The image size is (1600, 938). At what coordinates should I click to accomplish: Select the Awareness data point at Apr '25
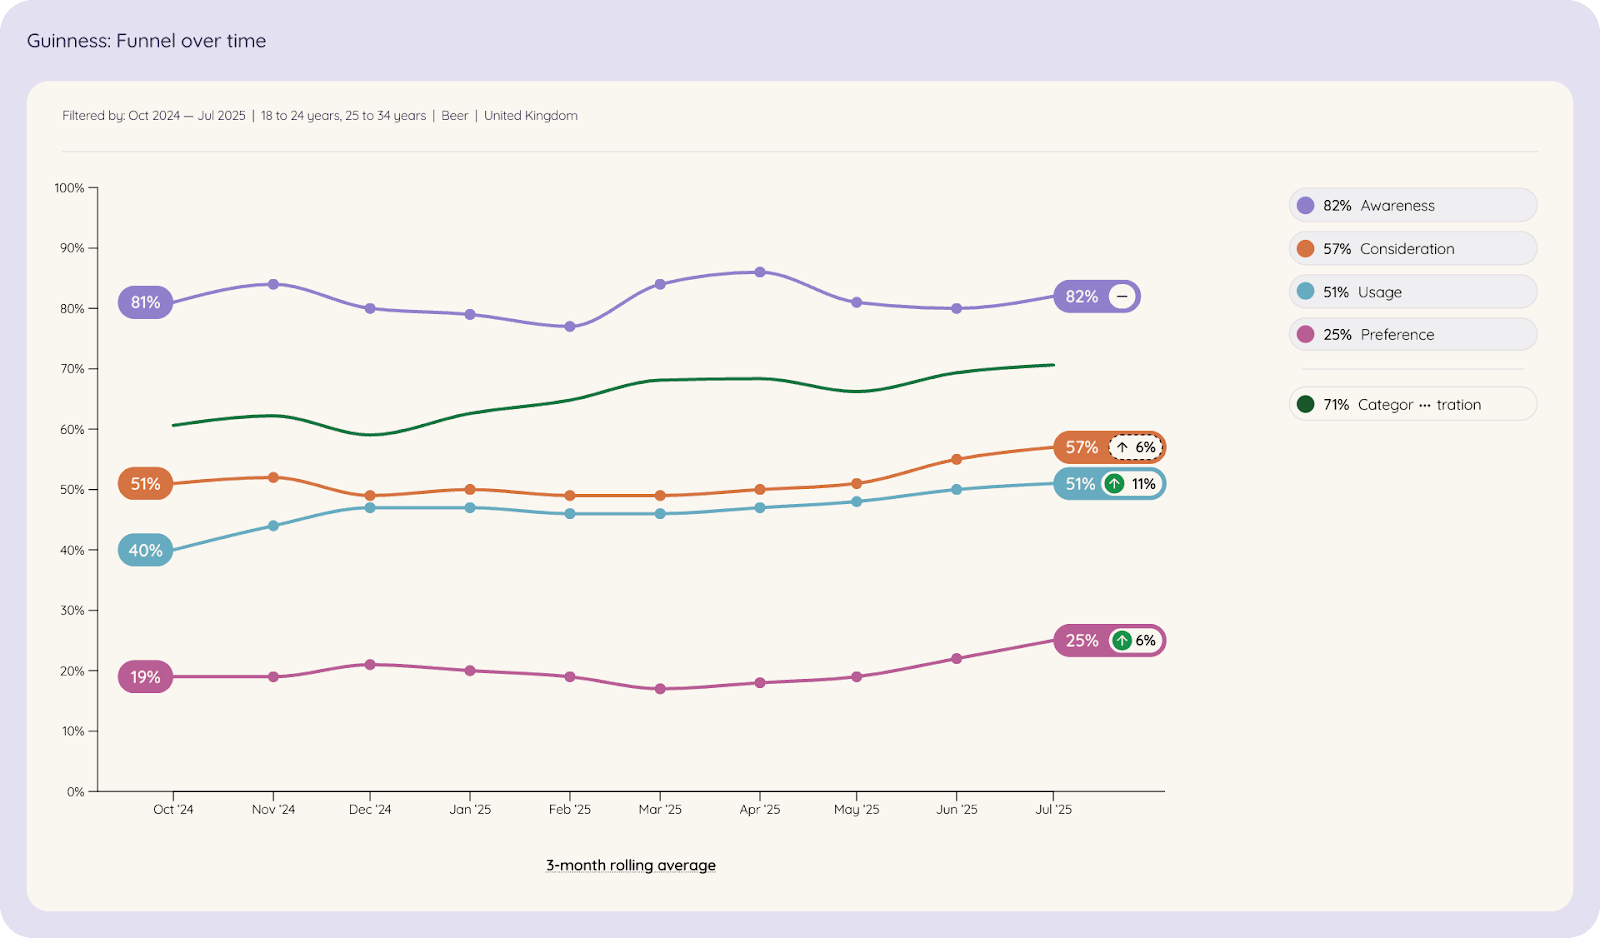(760, 272)
